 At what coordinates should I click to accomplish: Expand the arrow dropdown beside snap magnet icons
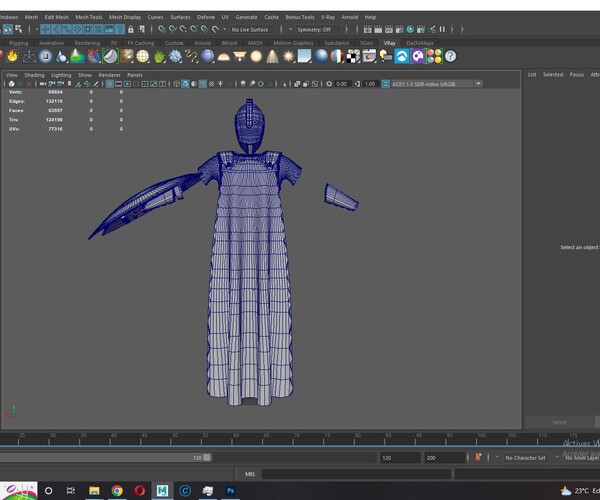click(225, 29)
